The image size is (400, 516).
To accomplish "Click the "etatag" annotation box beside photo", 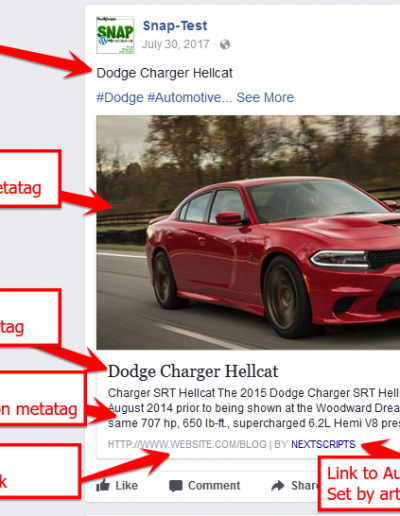I will click(30, 179).
